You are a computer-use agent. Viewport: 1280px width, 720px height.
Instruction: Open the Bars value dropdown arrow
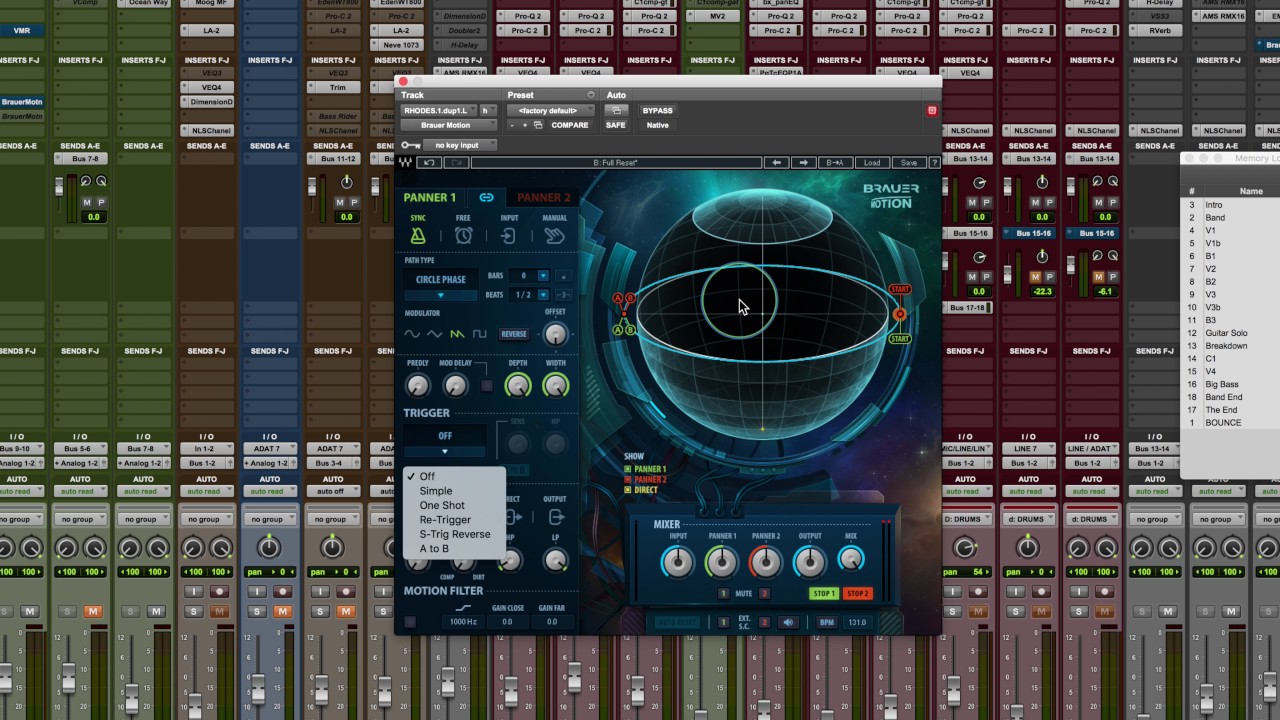click(543, 276)
